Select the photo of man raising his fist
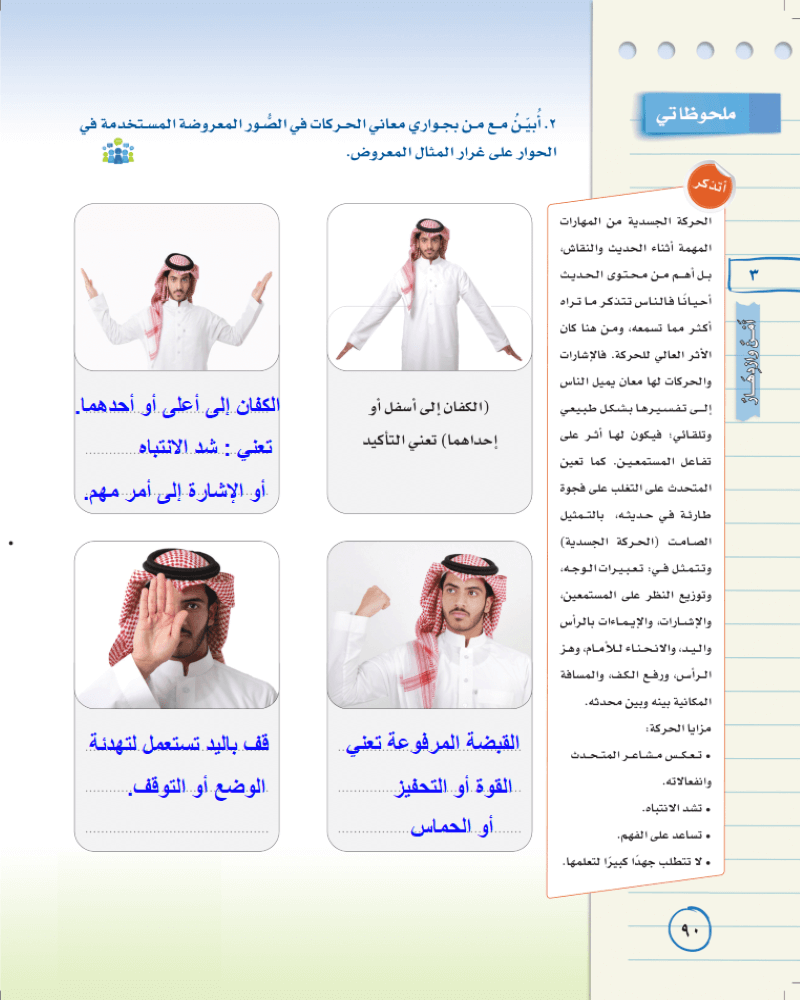This screenshot has width=800, height=1000. (429, 625)
